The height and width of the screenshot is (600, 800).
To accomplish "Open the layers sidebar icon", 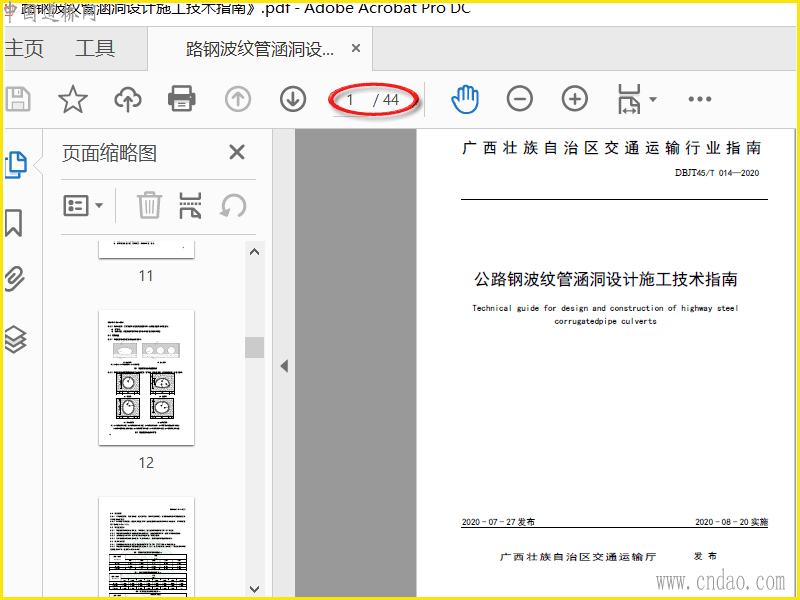I will [15, 339].
